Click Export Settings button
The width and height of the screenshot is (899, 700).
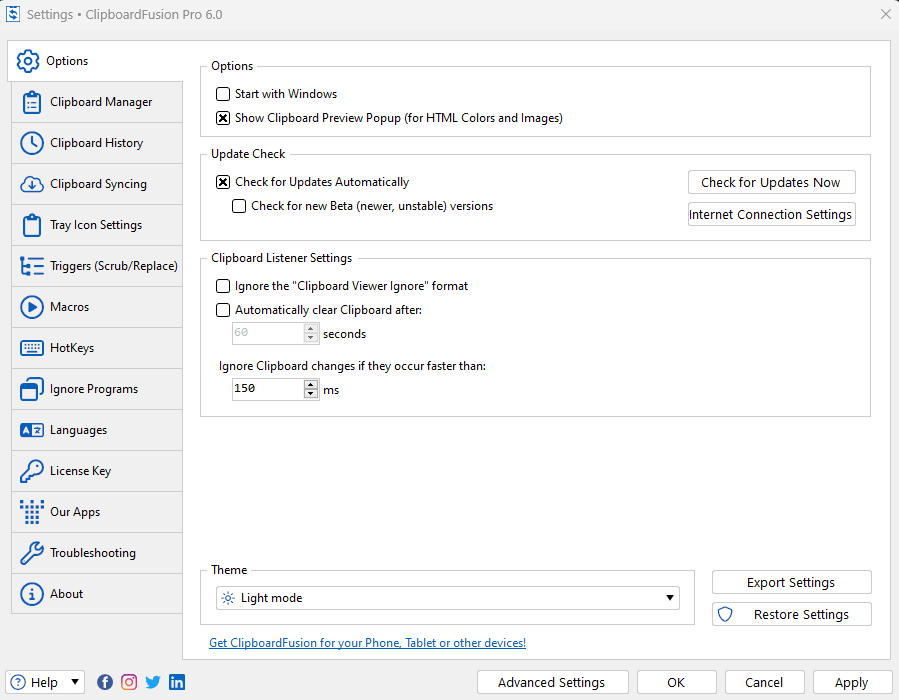tap(791, 582)
